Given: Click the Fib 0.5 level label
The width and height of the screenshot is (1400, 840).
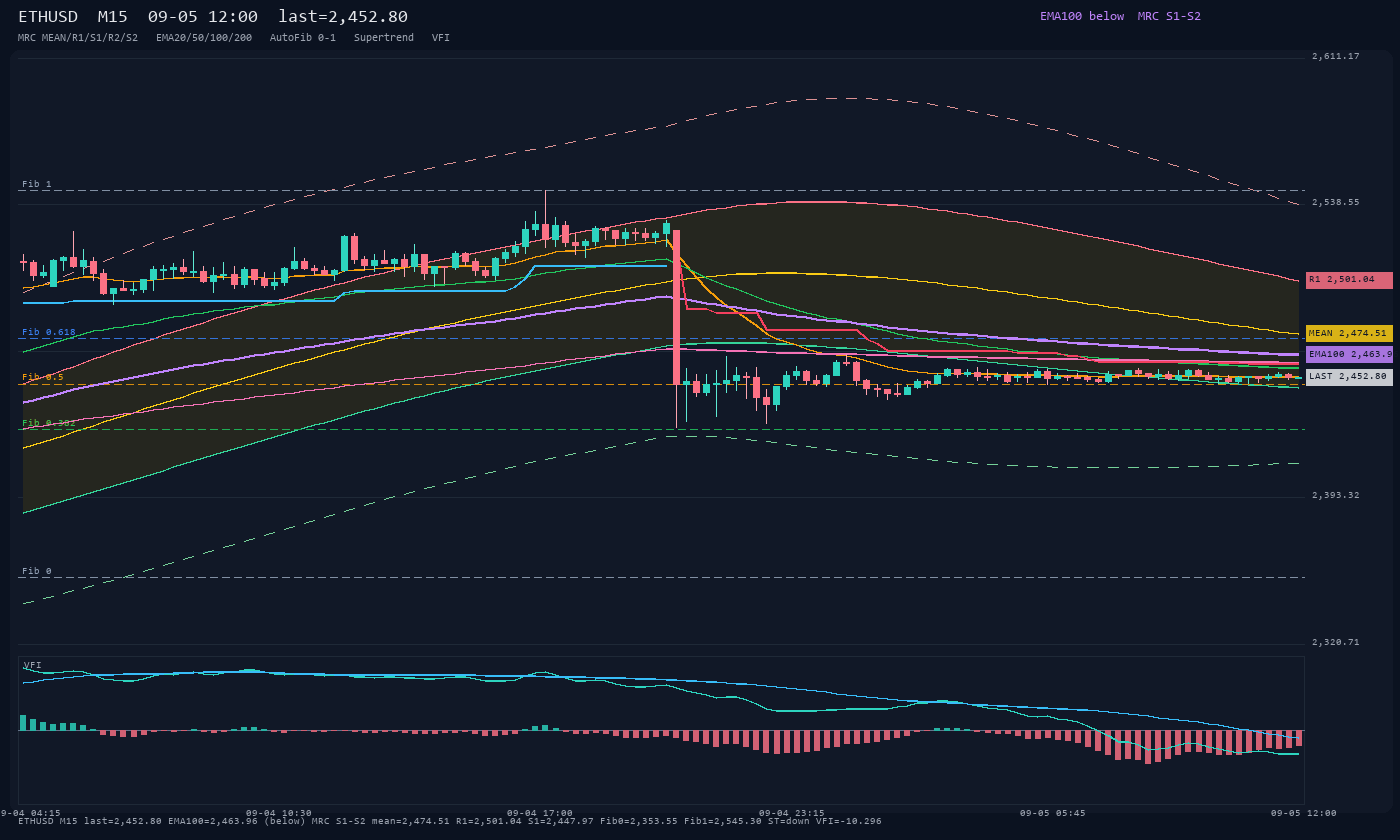Looking at the screenshot, I should (x=43, y=377).
